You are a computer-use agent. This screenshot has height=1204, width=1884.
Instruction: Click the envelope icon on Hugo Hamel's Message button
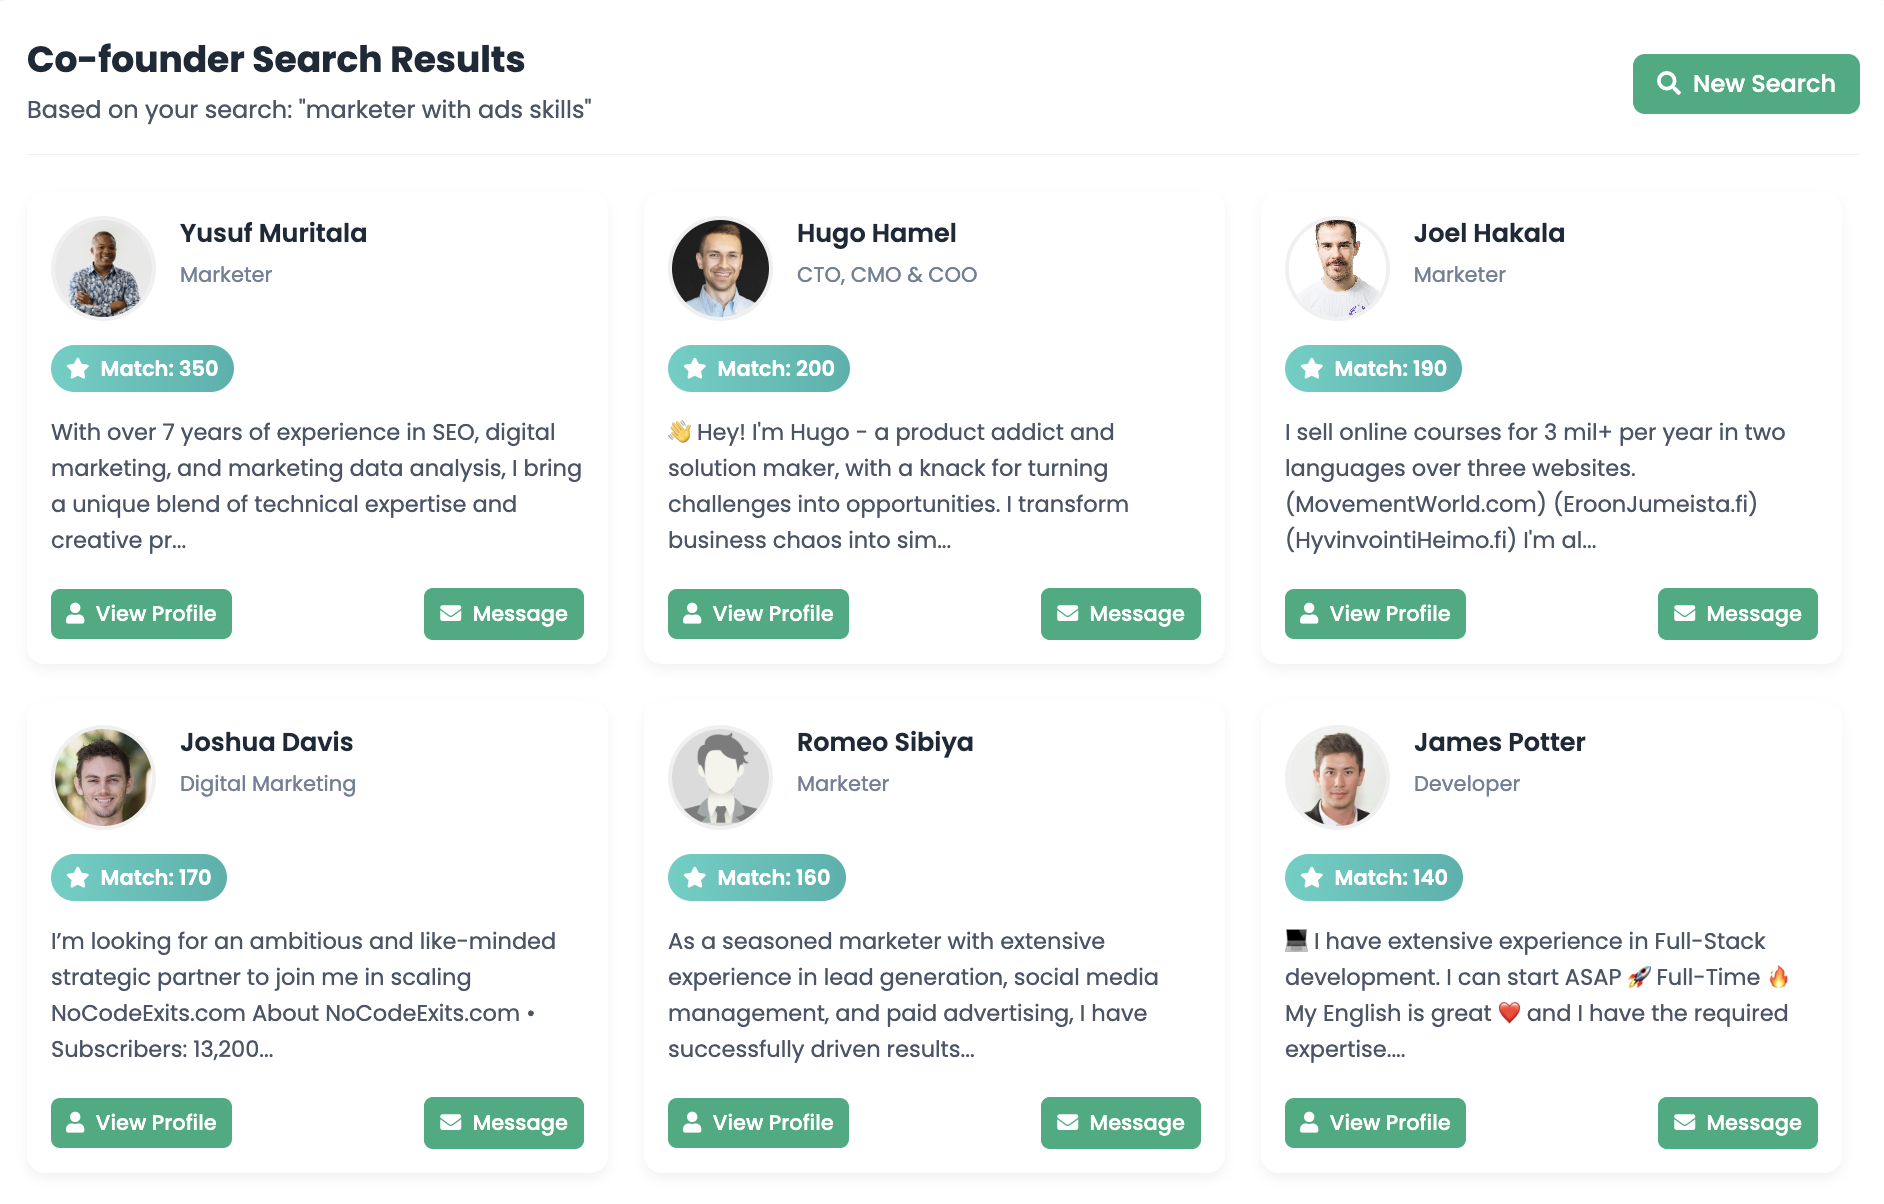point(1065,614)
